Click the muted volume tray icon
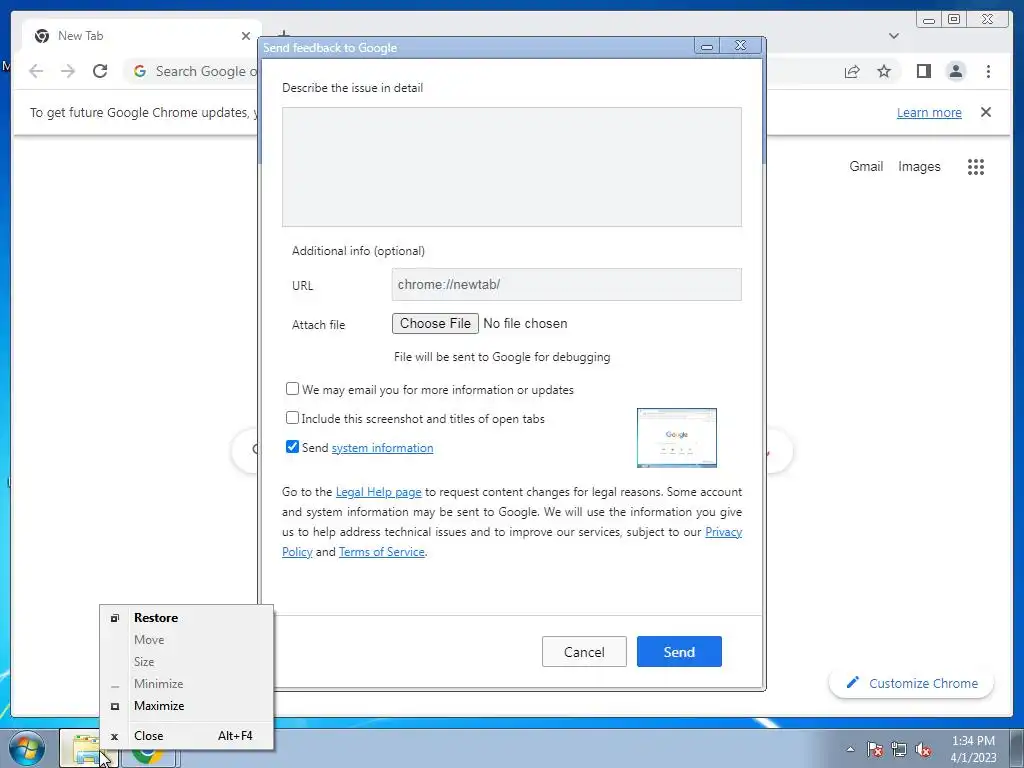Viewport: 1024px width, 768px height. click(923, 749)
